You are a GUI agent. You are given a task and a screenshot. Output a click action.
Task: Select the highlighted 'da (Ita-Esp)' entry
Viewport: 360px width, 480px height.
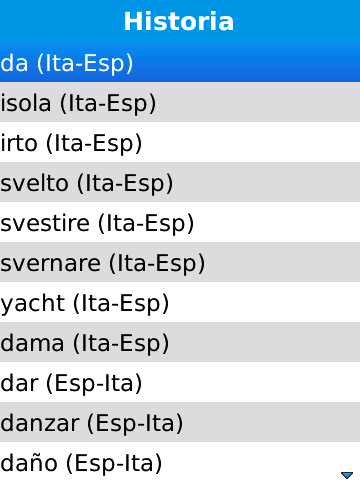point(180,62)
